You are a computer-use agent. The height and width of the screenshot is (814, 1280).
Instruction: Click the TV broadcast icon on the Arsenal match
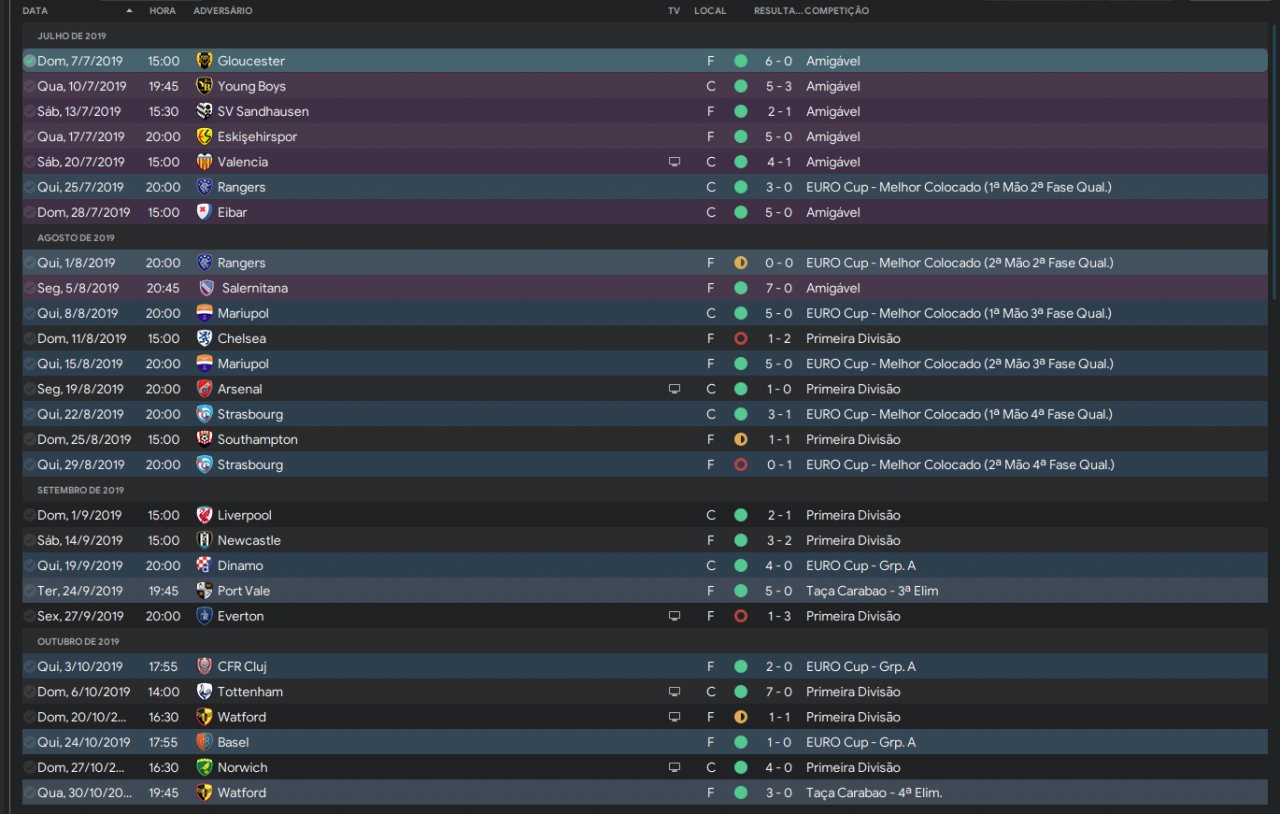pyautogui.click(x=674, y=389)
